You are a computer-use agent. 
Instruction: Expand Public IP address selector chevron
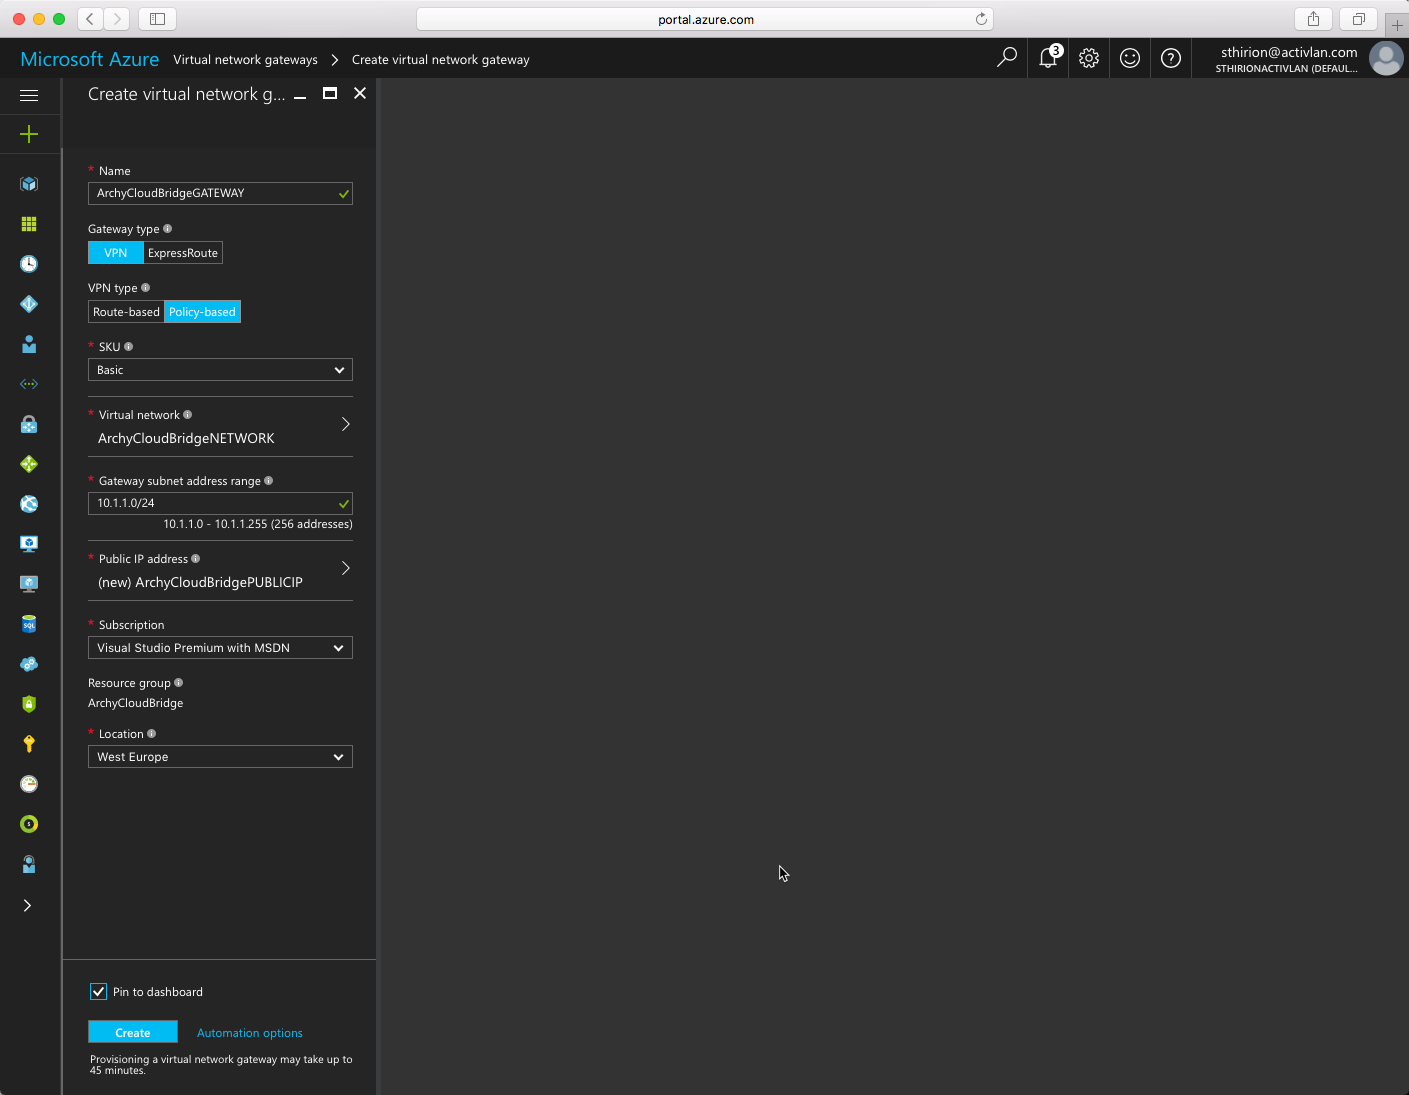click(x=346, y=568)
